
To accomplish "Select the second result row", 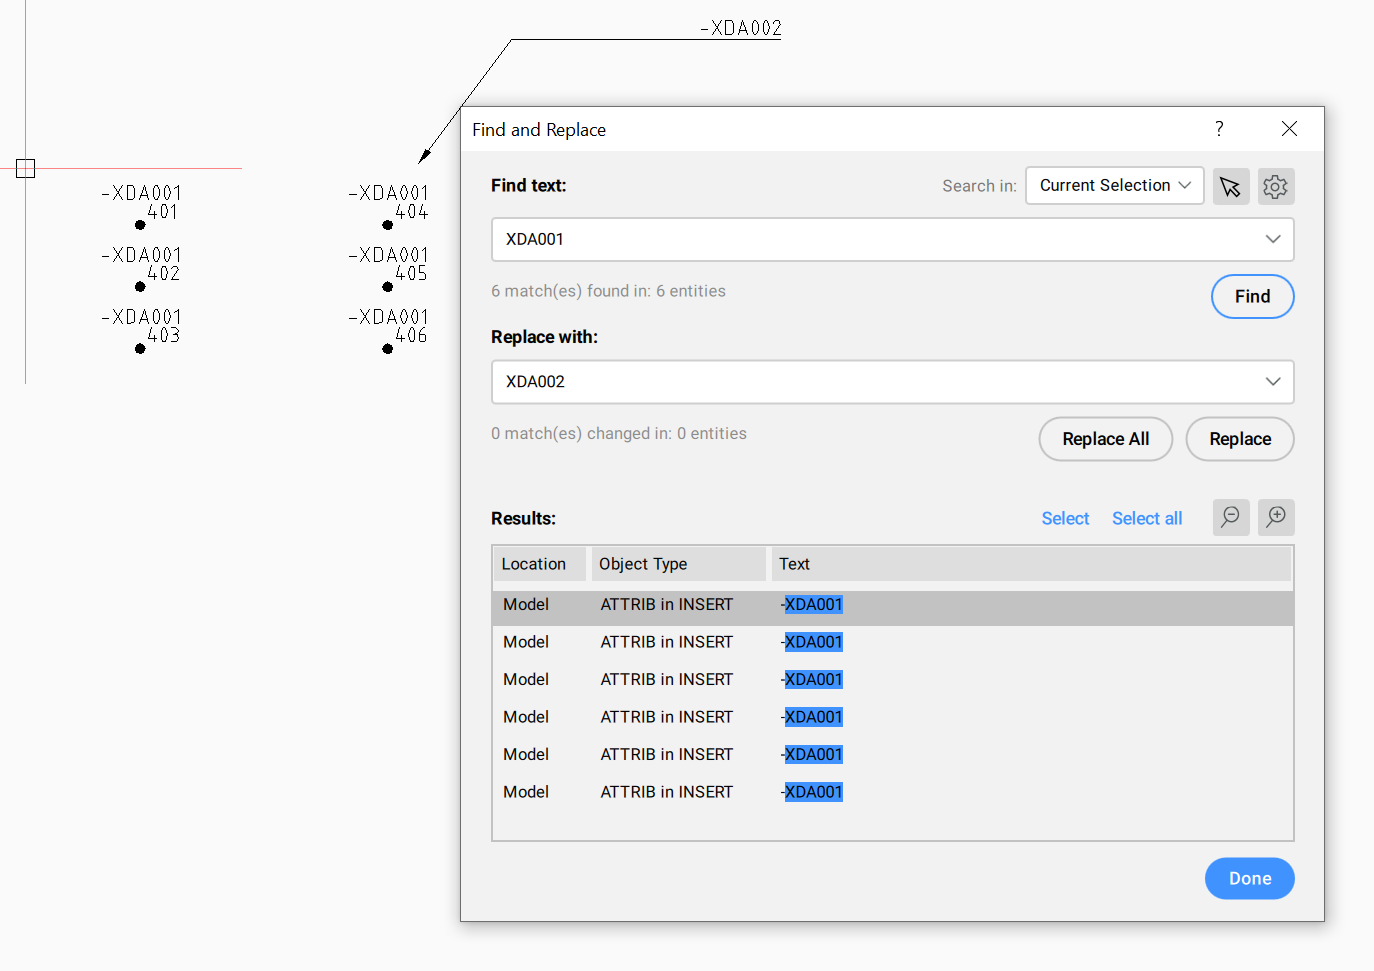I will pyautogui.click(x=893, y=642).
